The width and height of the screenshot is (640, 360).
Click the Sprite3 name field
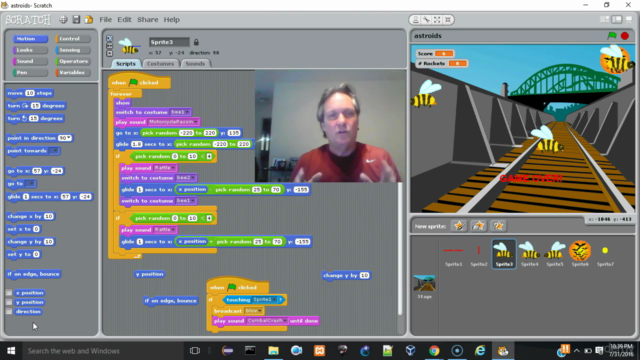tap(169, 42)
